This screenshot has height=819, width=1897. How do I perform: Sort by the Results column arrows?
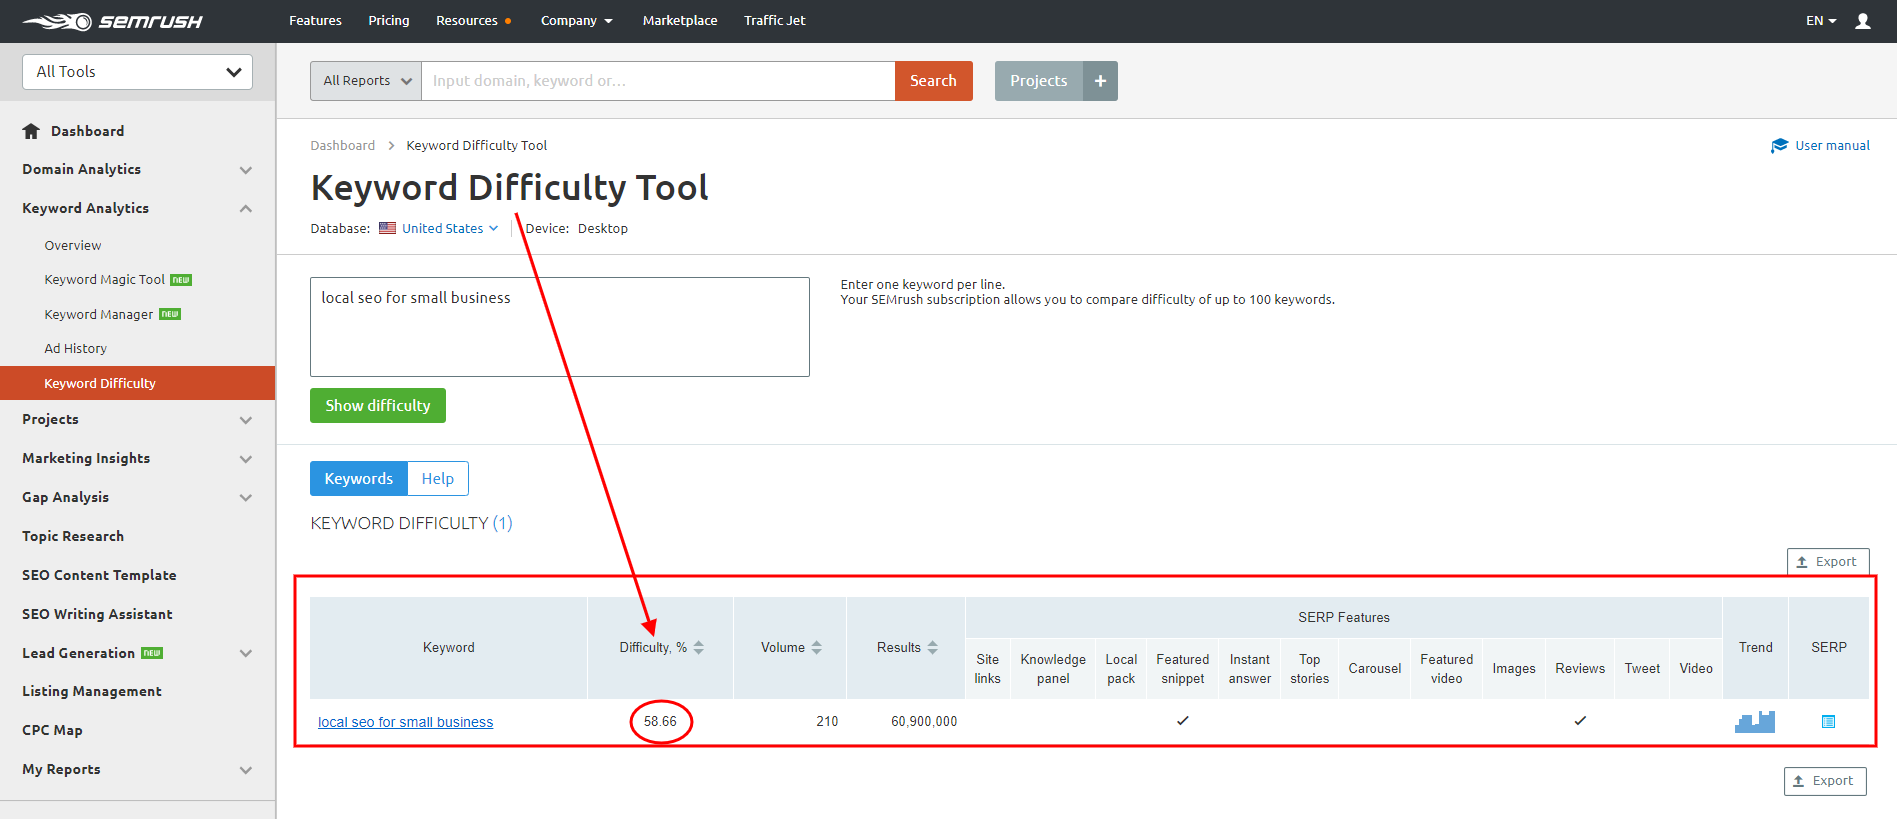click(932, 648)
